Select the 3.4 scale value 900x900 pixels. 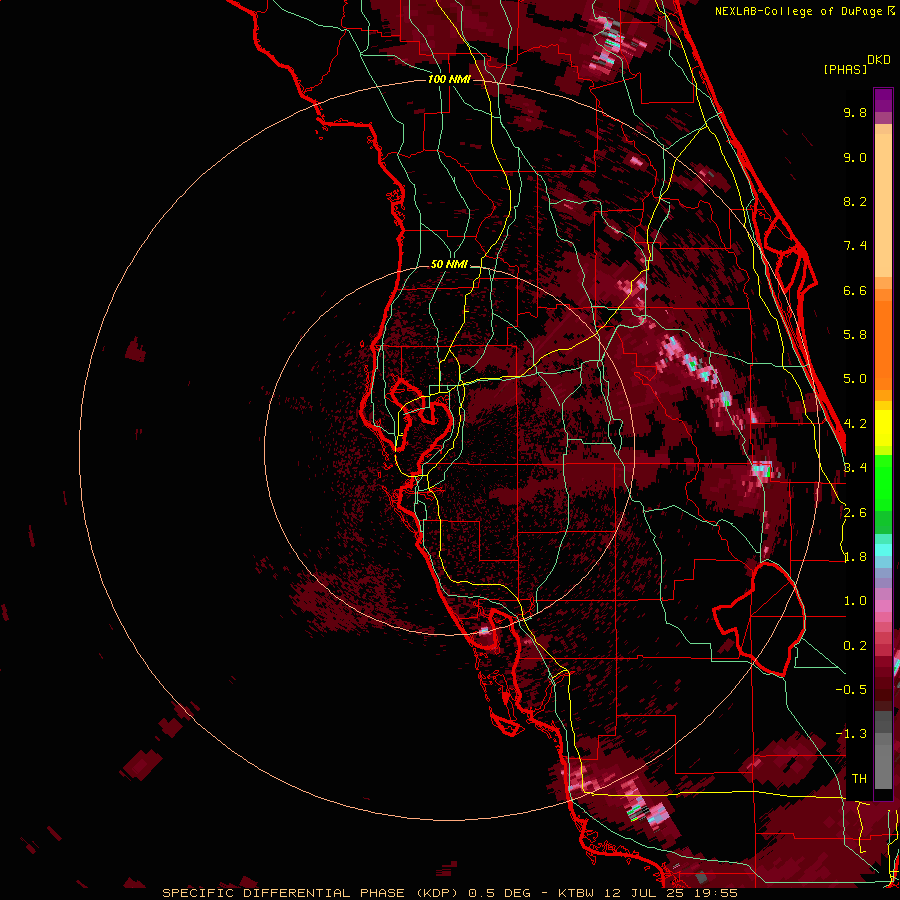(x=855, y=468)
